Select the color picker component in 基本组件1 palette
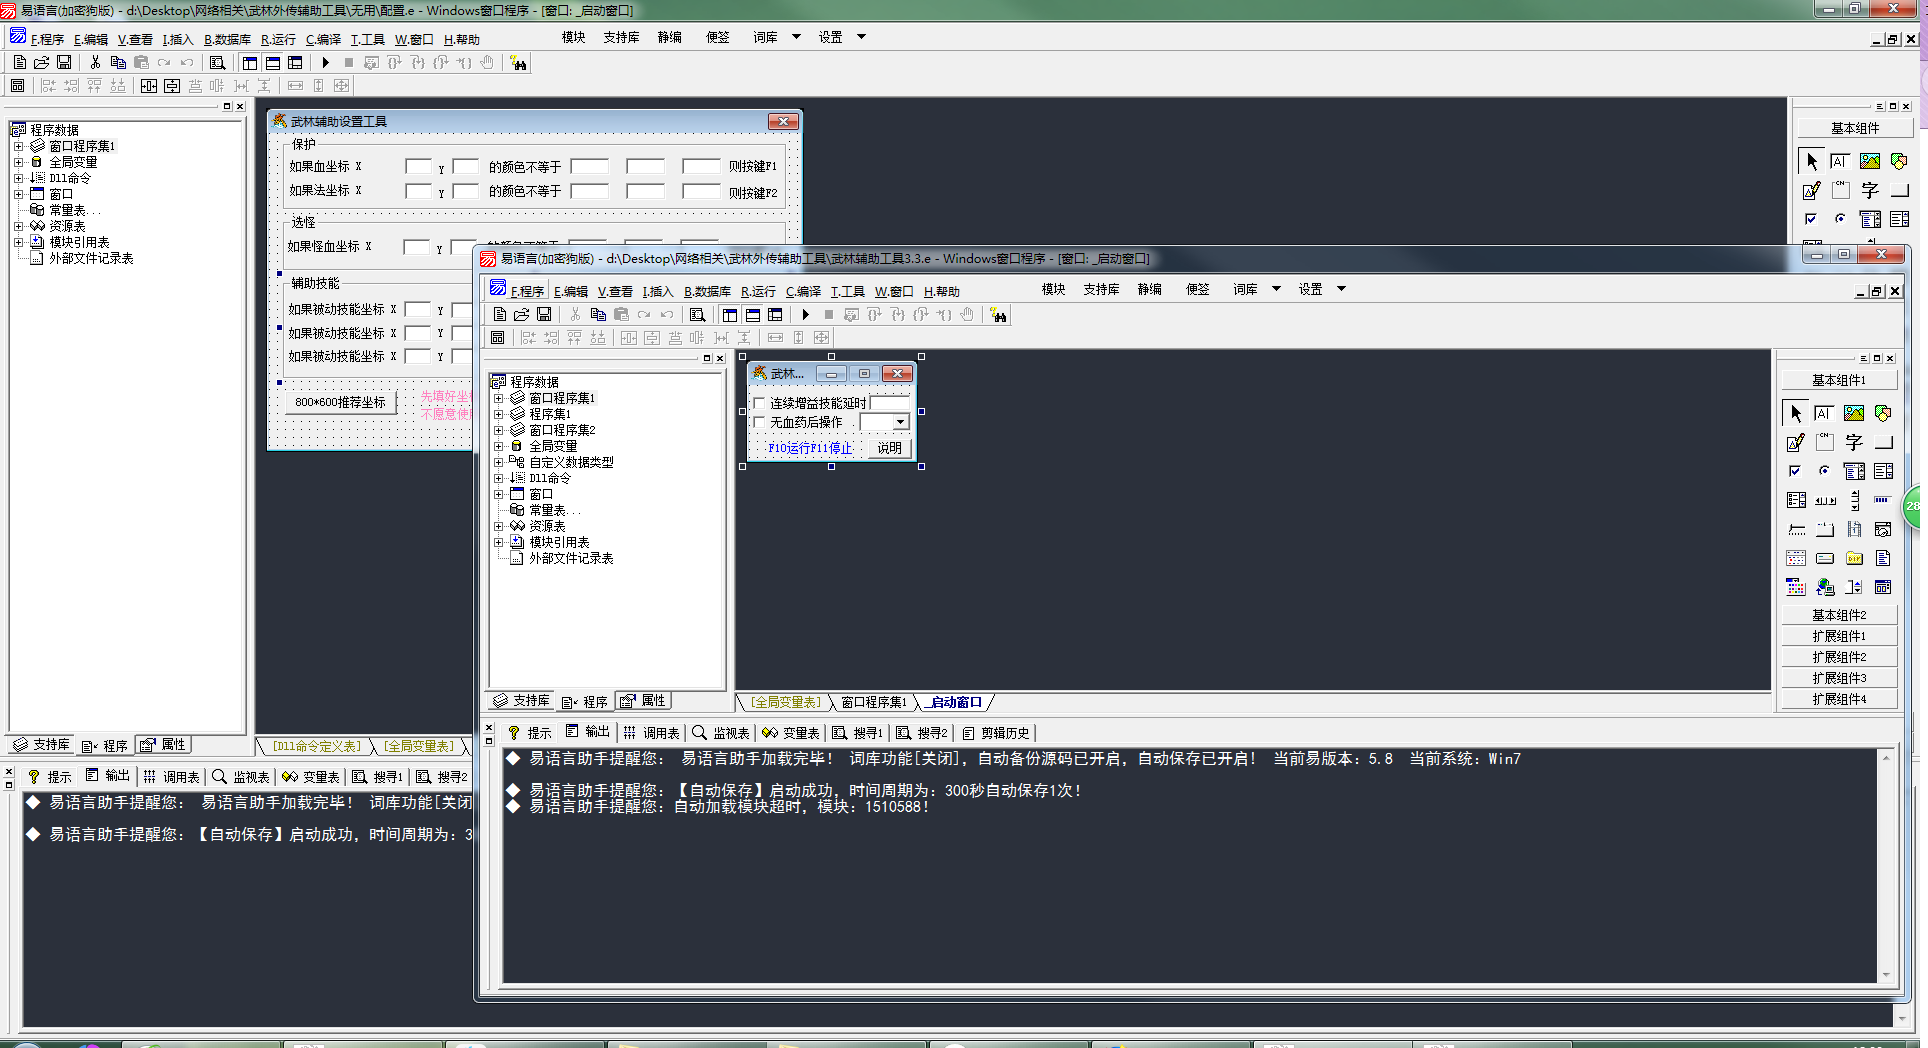Screen dimensions: 1928x1048 pyautogui.click(x=1795, y=587)
